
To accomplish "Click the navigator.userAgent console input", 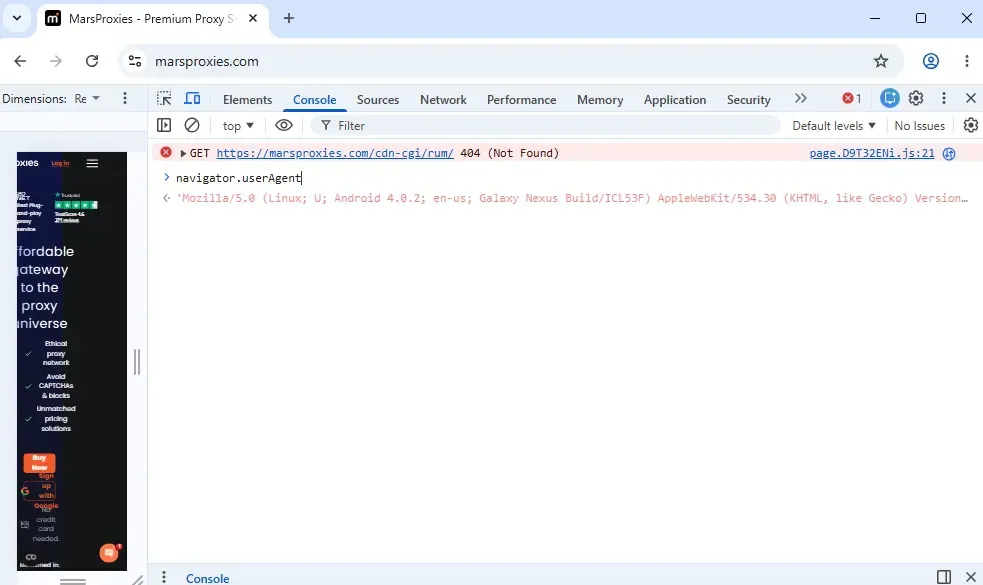I will click(238, 178).
